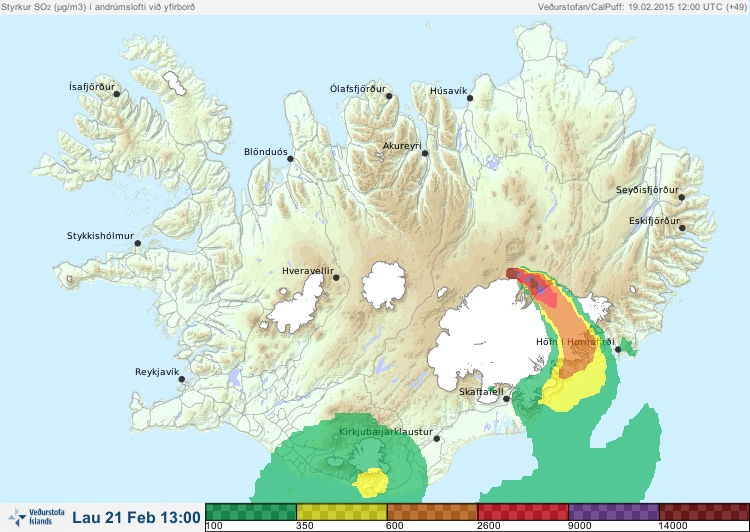Click the Blönduós marker dot
The height and width of the screenshot is (532, 750).
pyautogui.click(x=290, y=159)
